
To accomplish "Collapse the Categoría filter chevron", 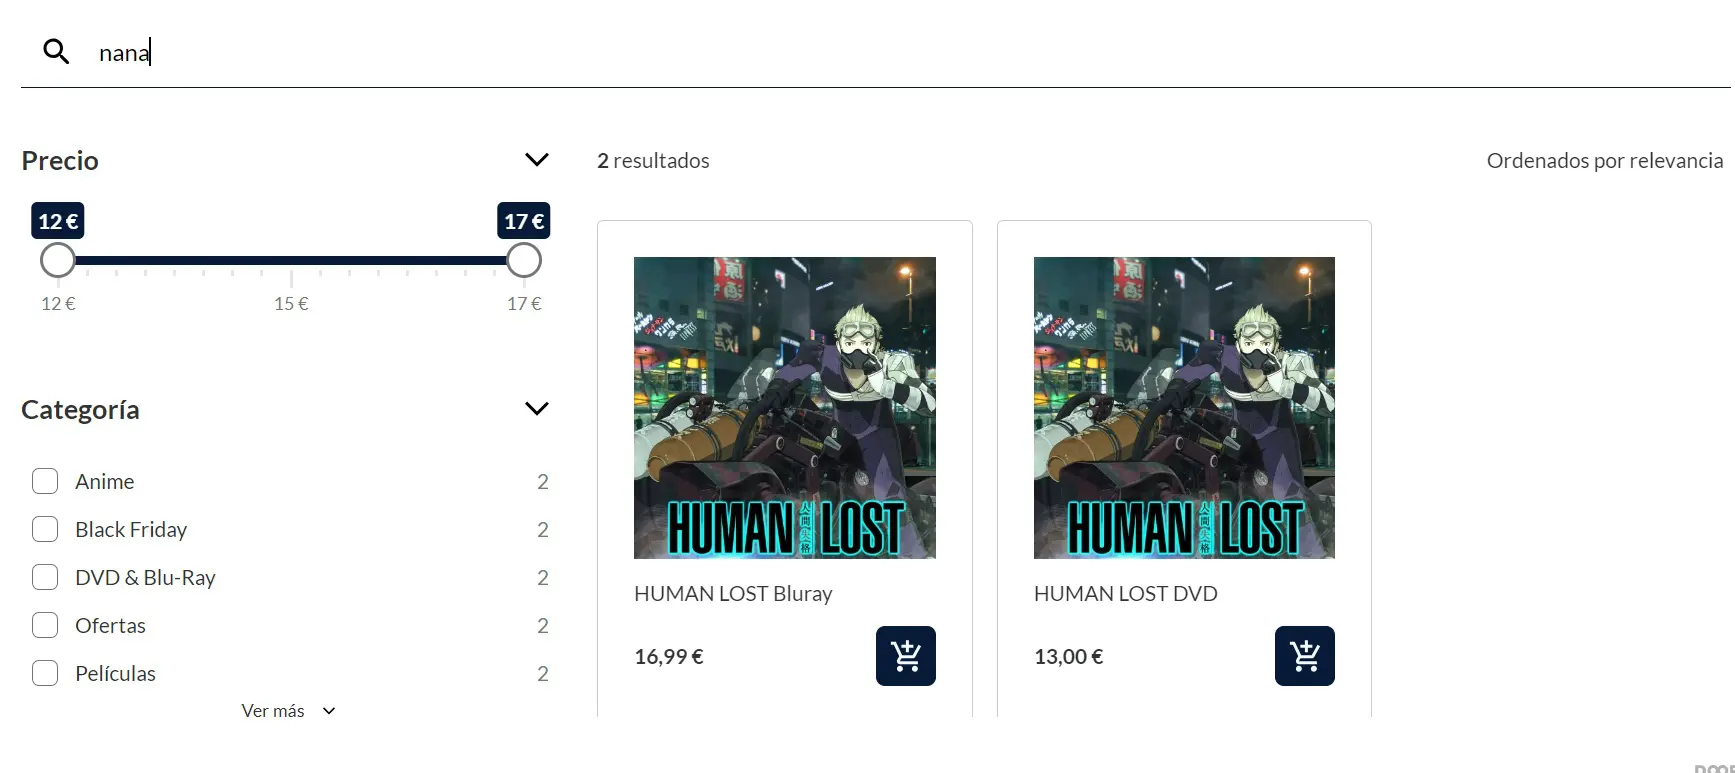I will point(537,409).
